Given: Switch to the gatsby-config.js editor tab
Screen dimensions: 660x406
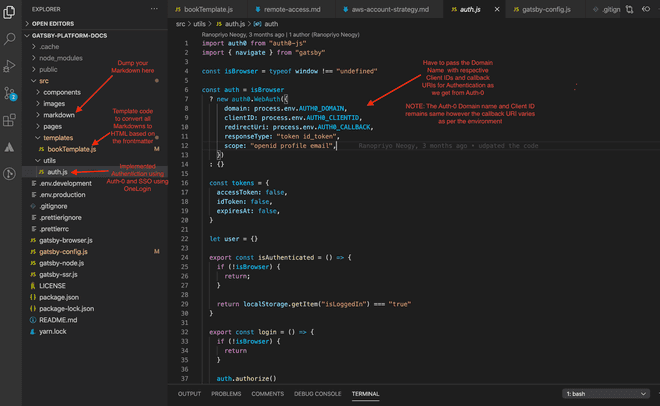Looking at the screenshot, I should [x=546, y=9].
